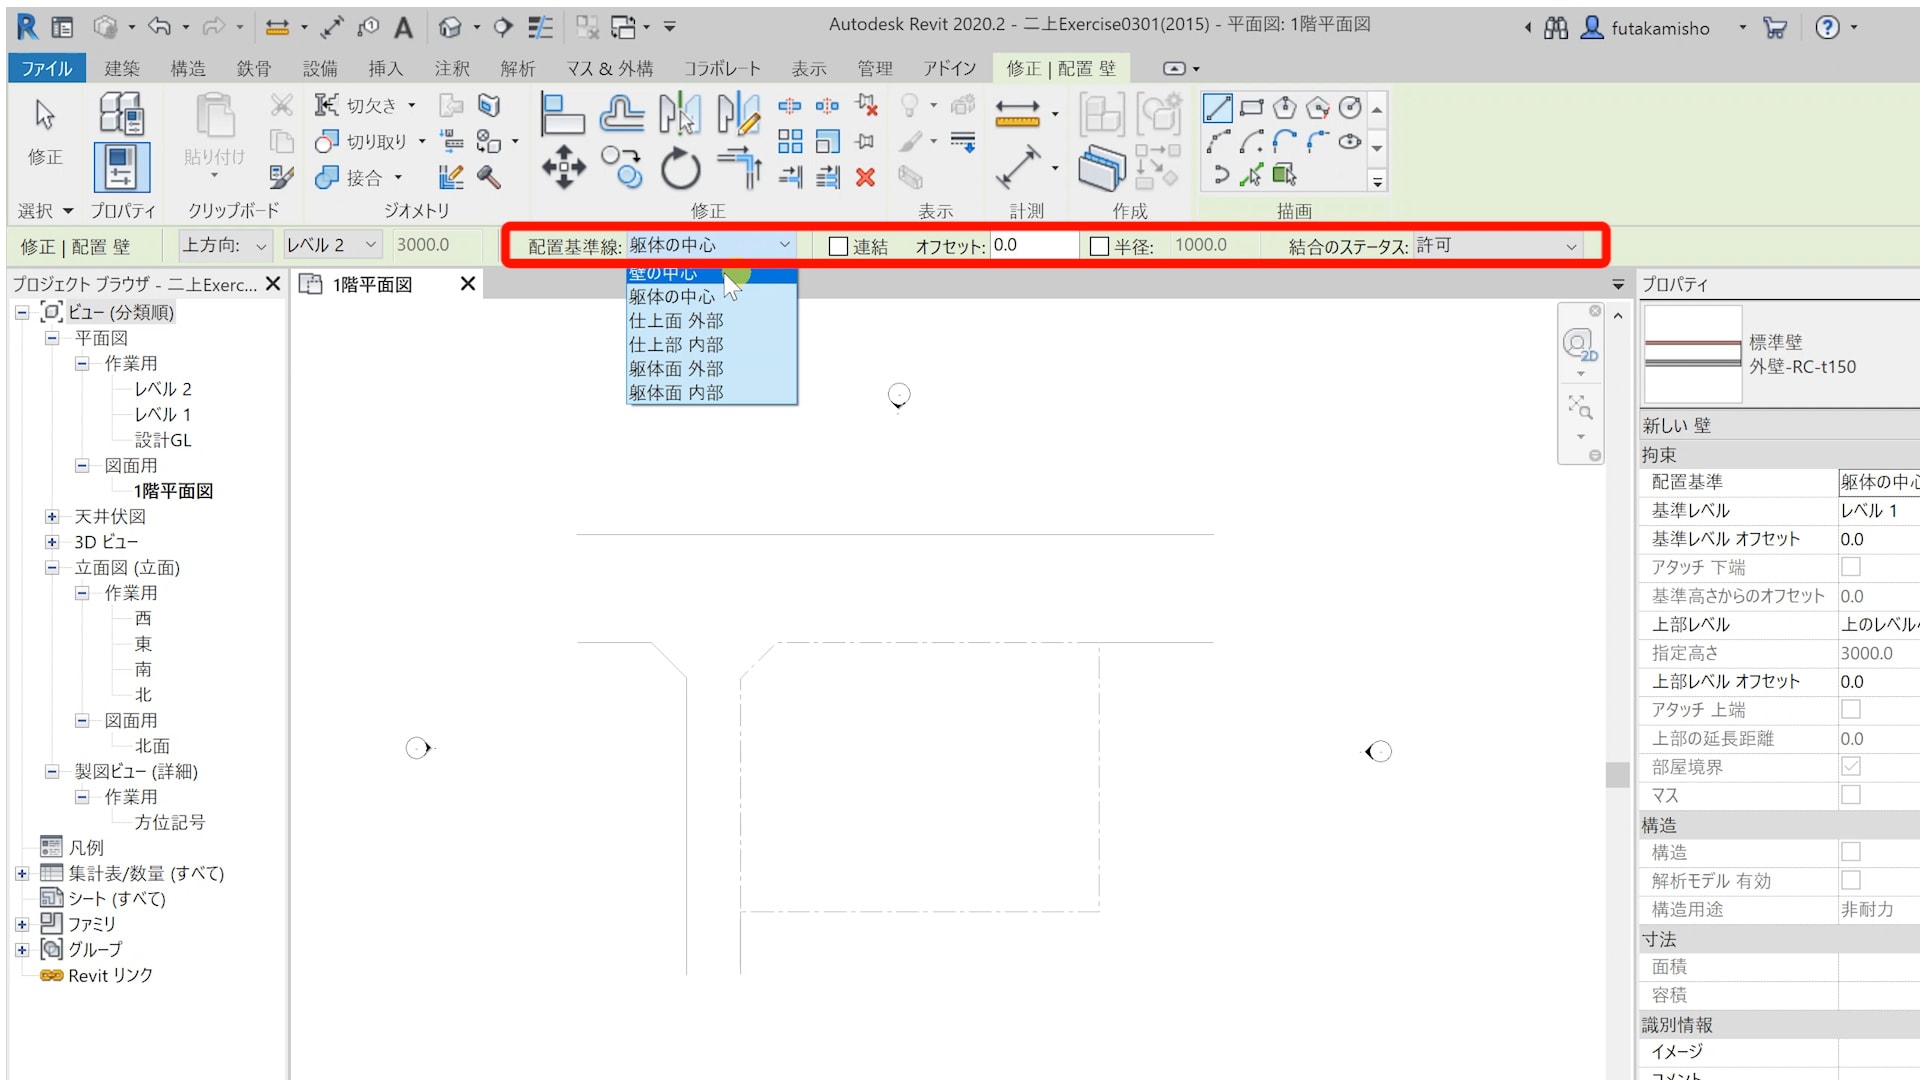
Task: Choose the Rectangle draw tool
Action: pos(1251,108)
